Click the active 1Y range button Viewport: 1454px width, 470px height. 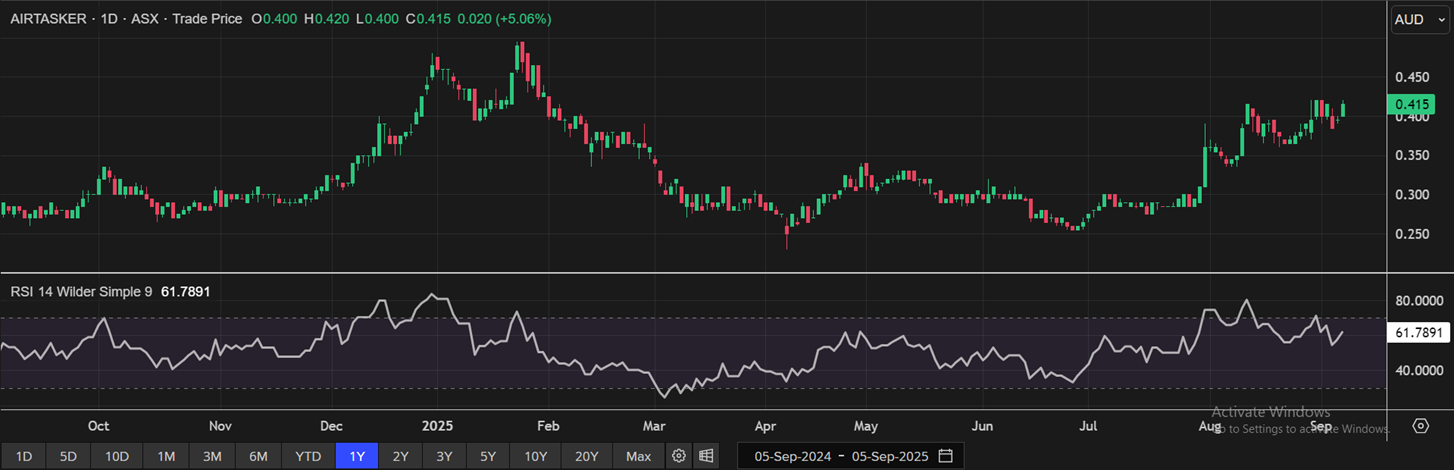358,456
